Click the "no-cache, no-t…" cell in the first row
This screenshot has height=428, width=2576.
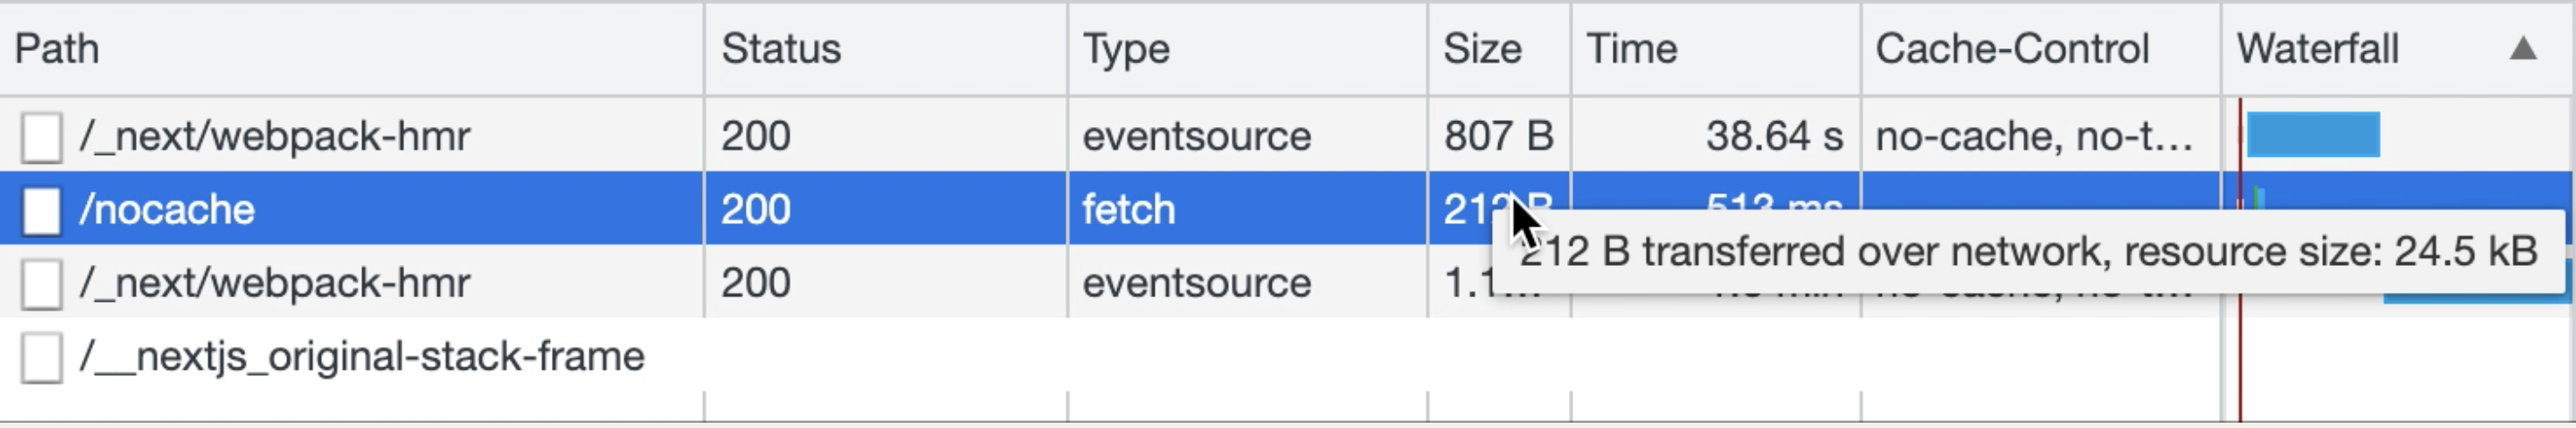coord(2033,136)
